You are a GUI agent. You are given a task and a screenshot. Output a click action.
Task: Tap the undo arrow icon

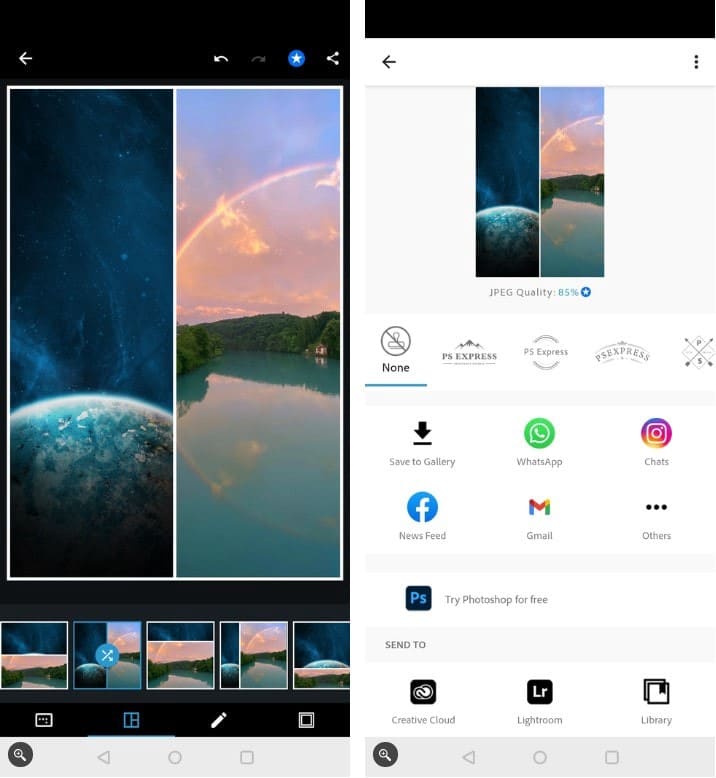tap(221, 59)
